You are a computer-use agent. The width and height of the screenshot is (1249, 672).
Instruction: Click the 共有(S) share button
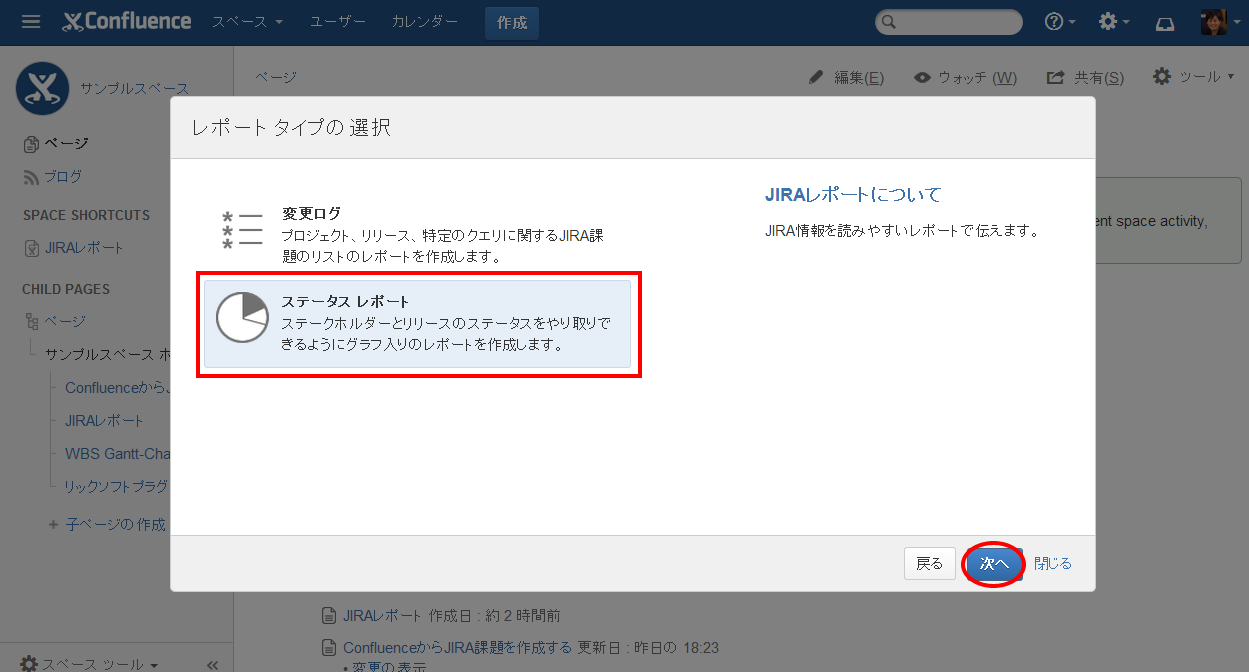click(x=1085, y=77)
